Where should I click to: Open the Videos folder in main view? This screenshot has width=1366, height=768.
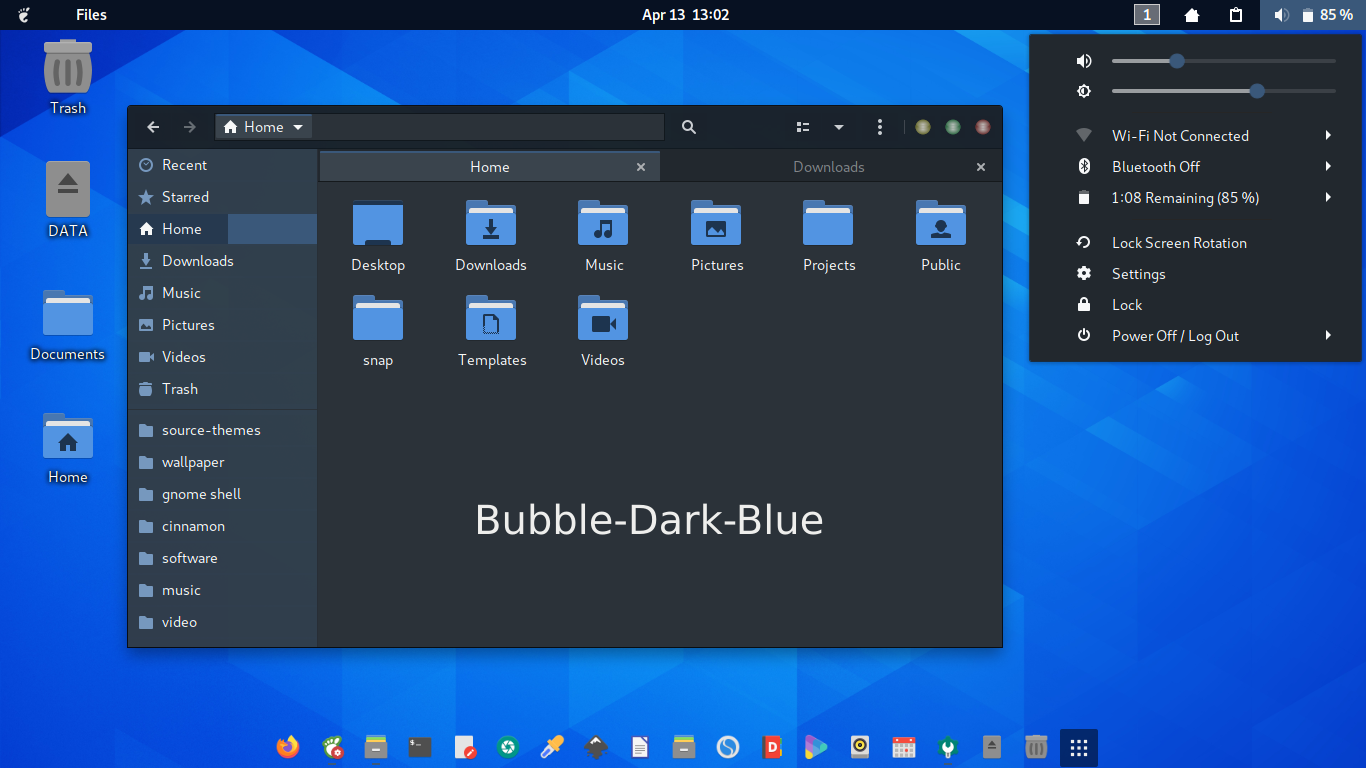pos(603,318)
